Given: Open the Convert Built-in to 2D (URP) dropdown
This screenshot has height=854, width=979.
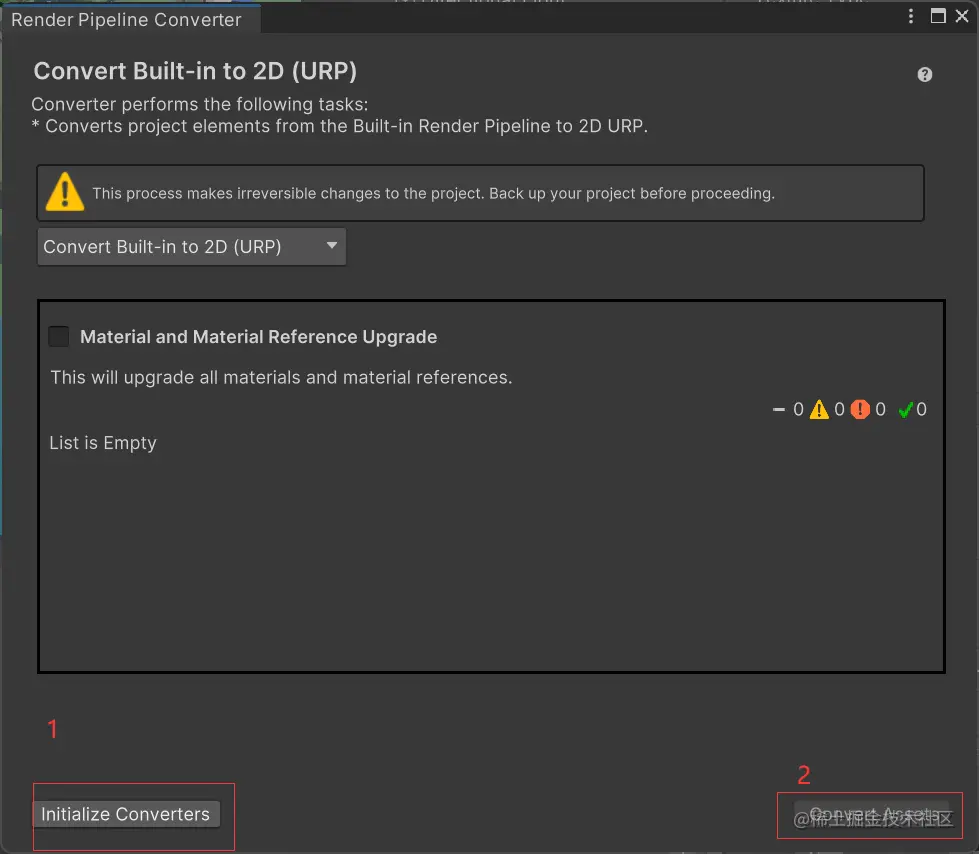Looking at the screenshot, I should (191, 247).
